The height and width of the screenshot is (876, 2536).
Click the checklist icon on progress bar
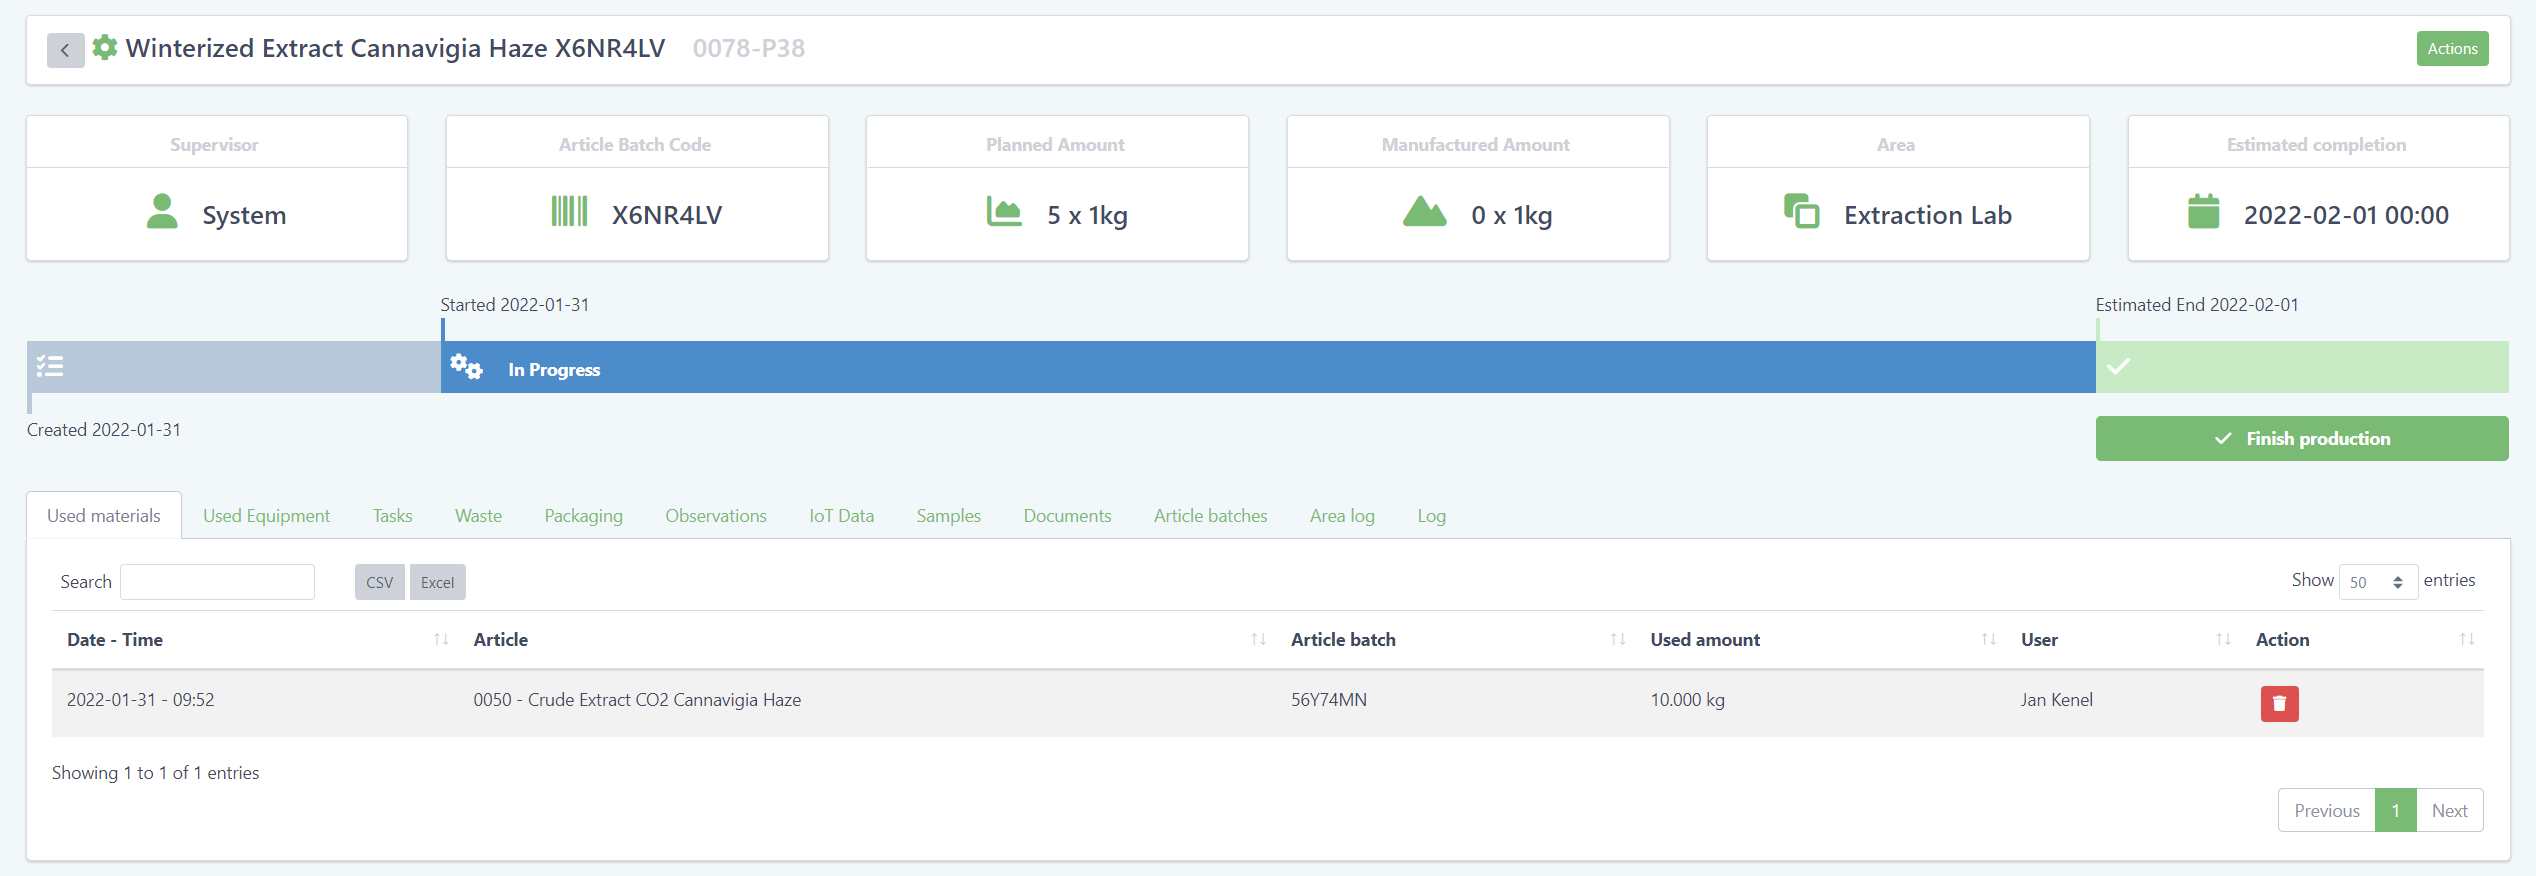pyautogui.click(x=50, y=367)
